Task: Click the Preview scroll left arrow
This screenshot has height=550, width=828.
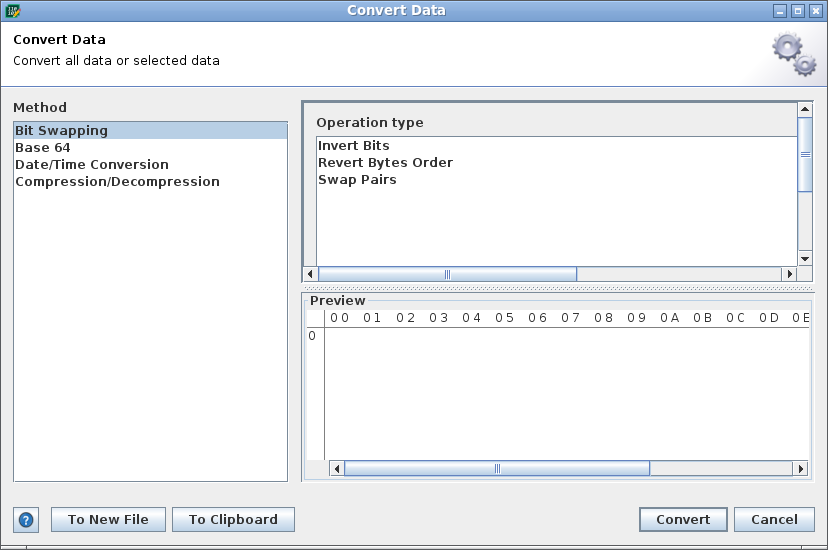Action: click(x=337, y=468)
